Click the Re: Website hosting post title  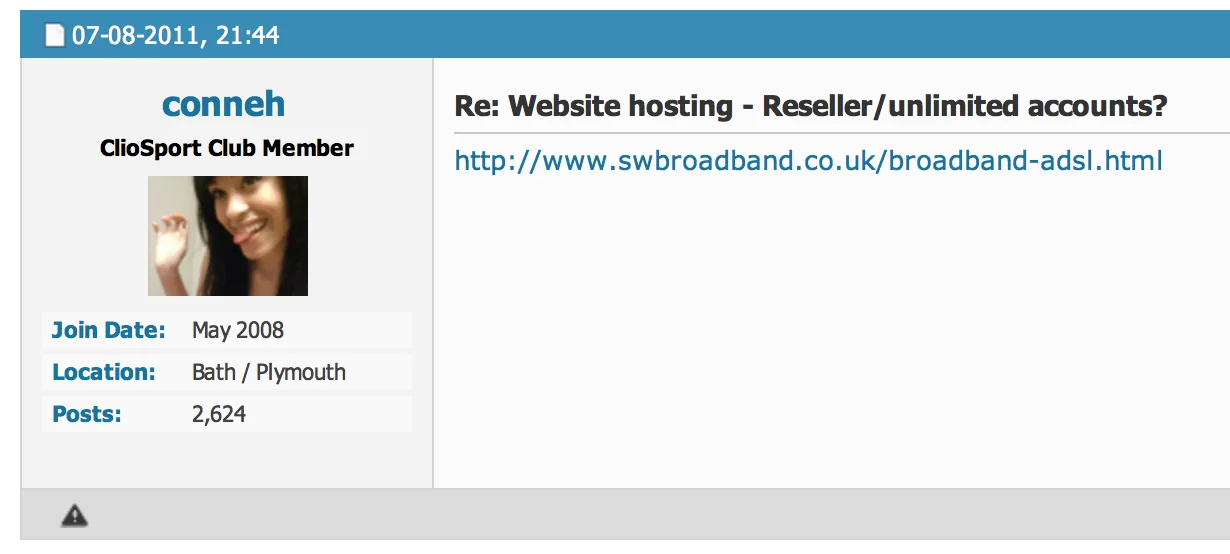tap(811, 106)
